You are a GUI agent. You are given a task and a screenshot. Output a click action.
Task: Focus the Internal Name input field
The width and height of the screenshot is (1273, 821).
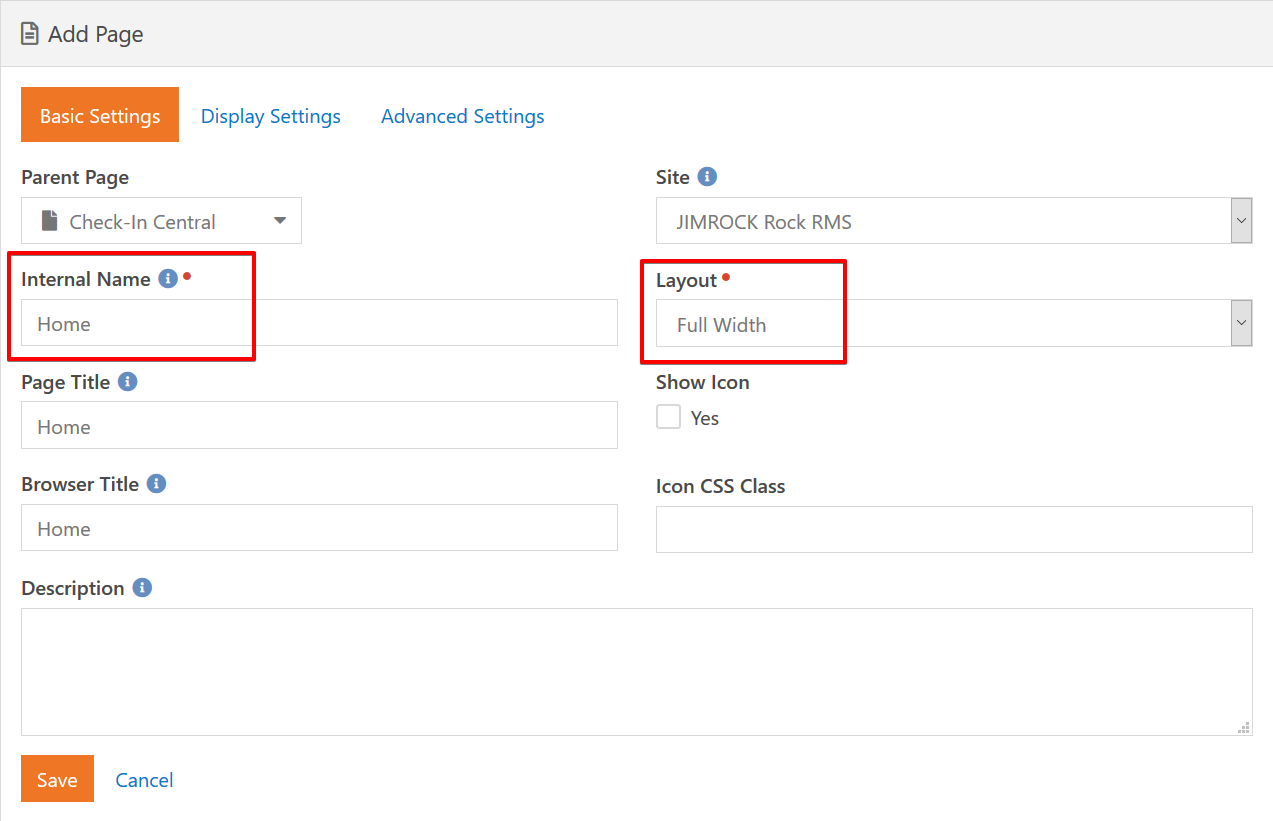[319, 323]
